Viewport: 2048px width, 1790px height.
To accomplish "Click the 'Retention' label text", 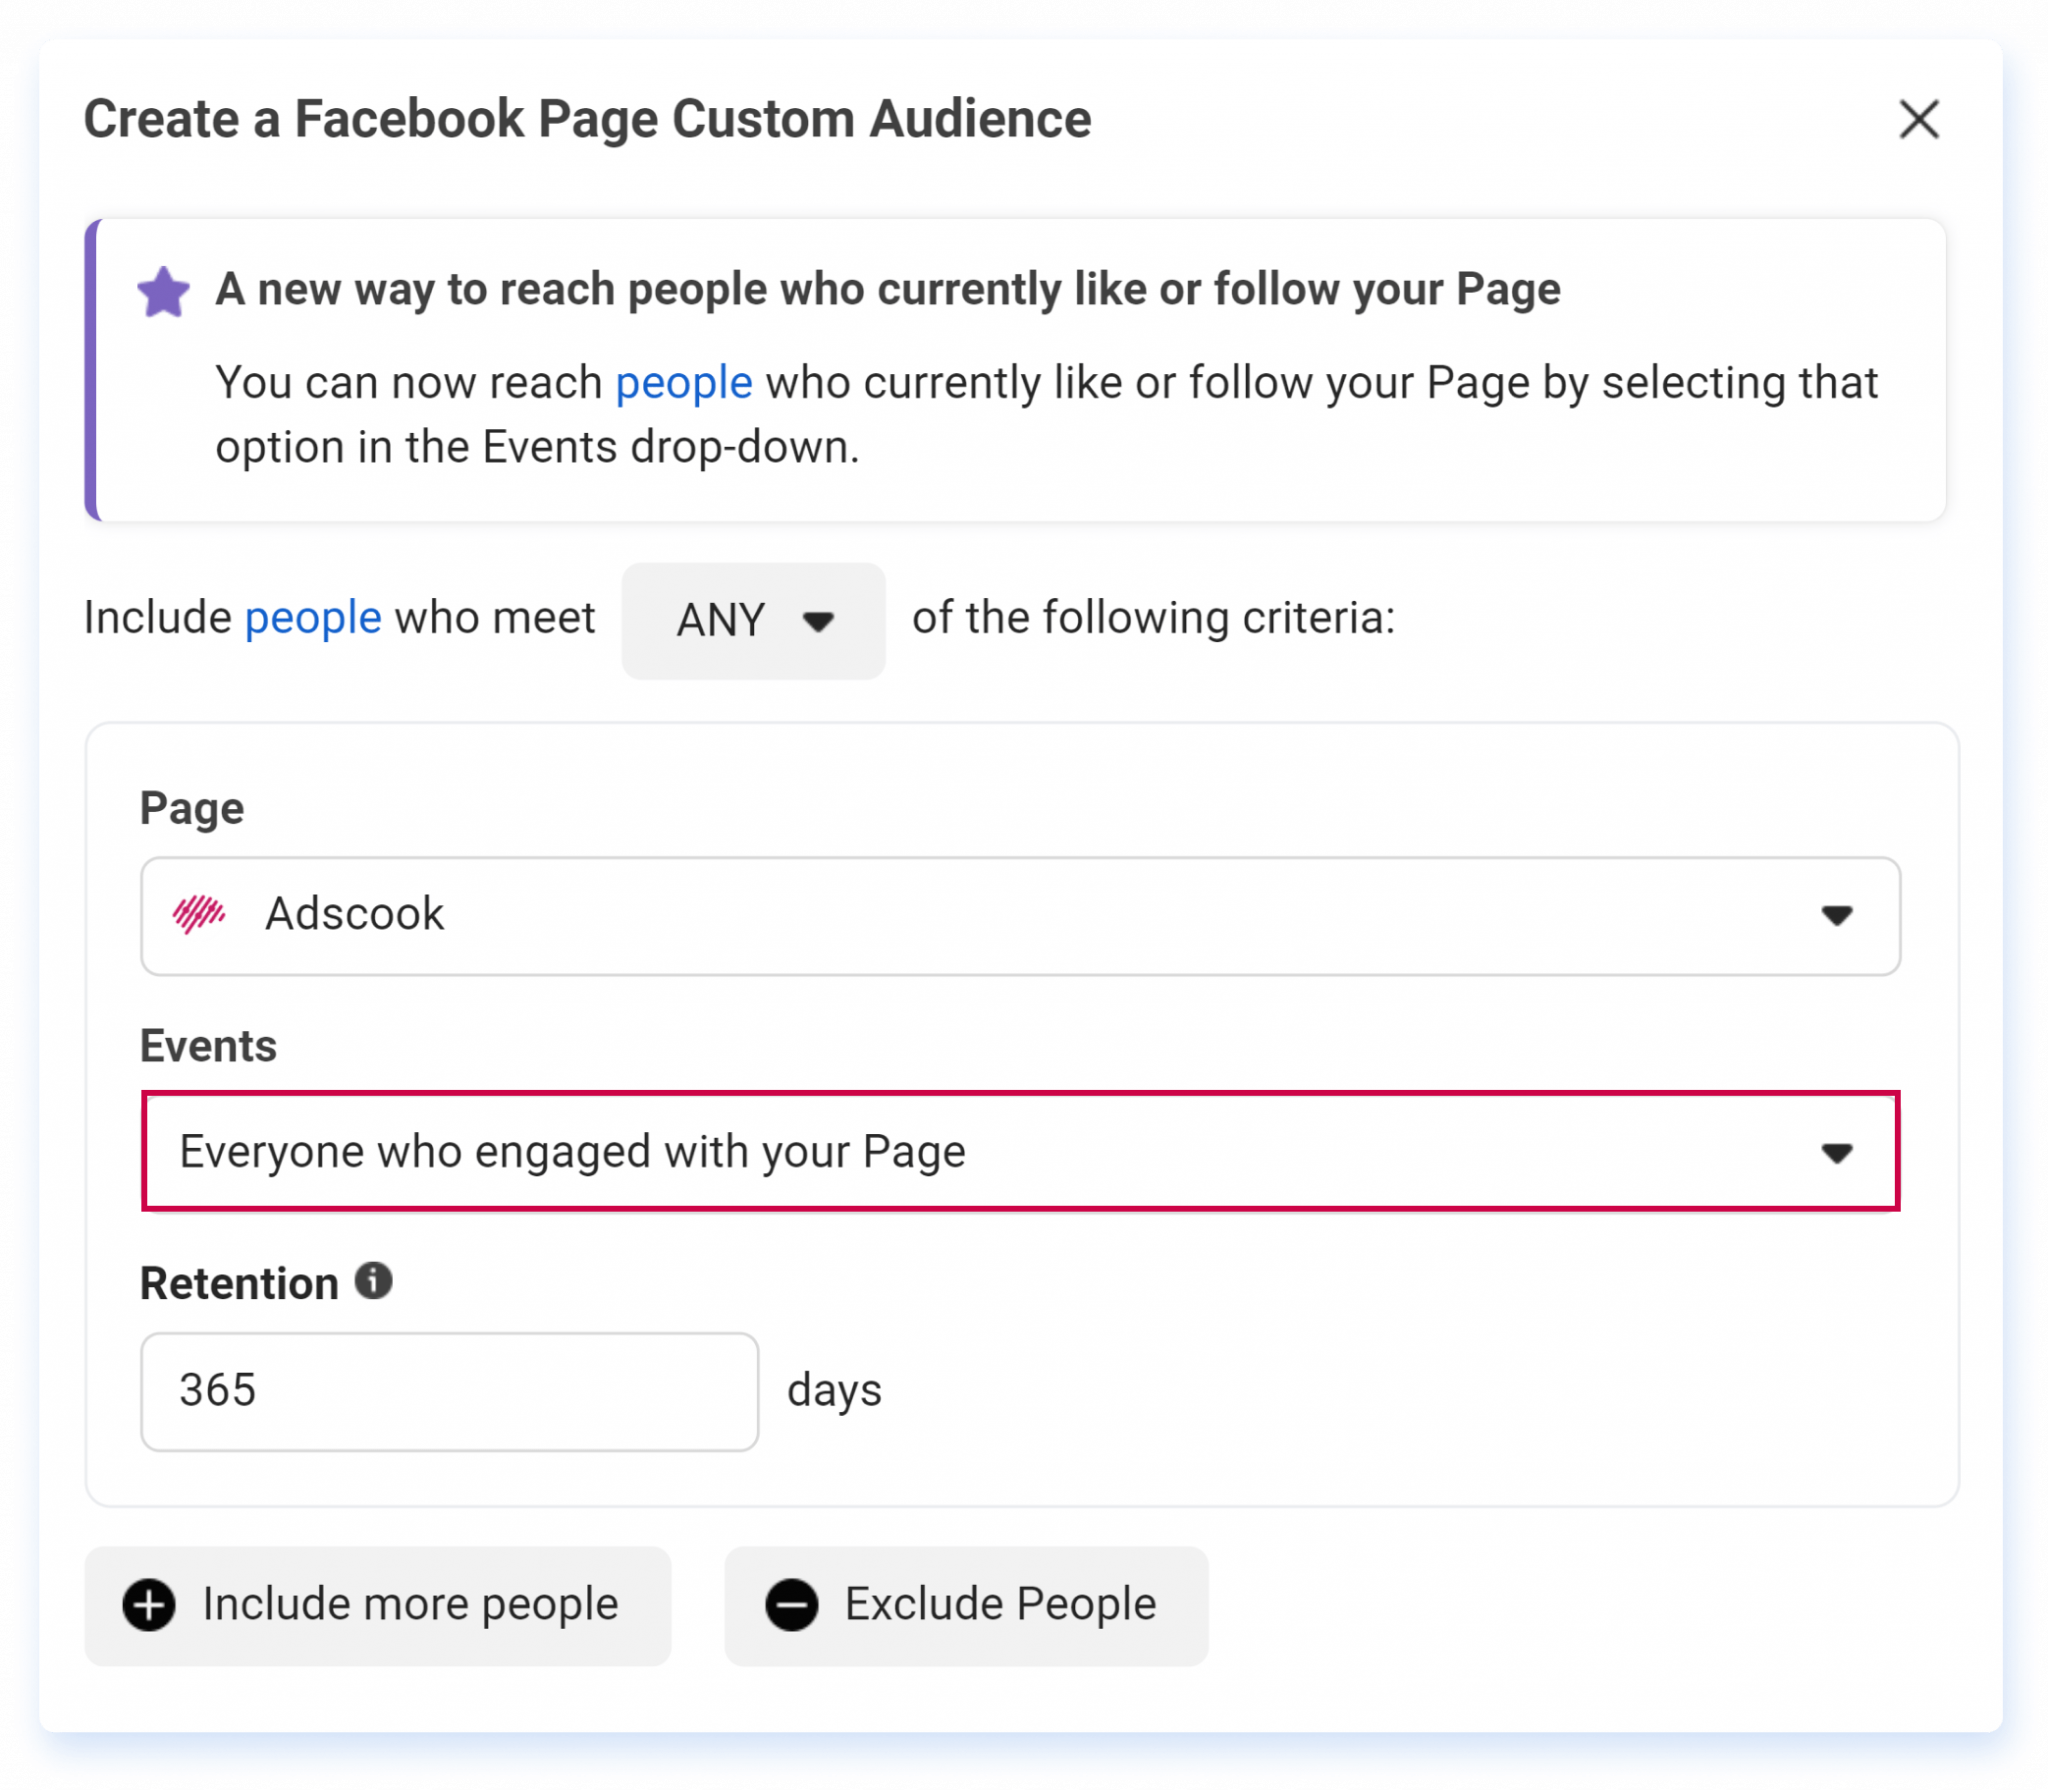I will click(x=239, y=1283).
